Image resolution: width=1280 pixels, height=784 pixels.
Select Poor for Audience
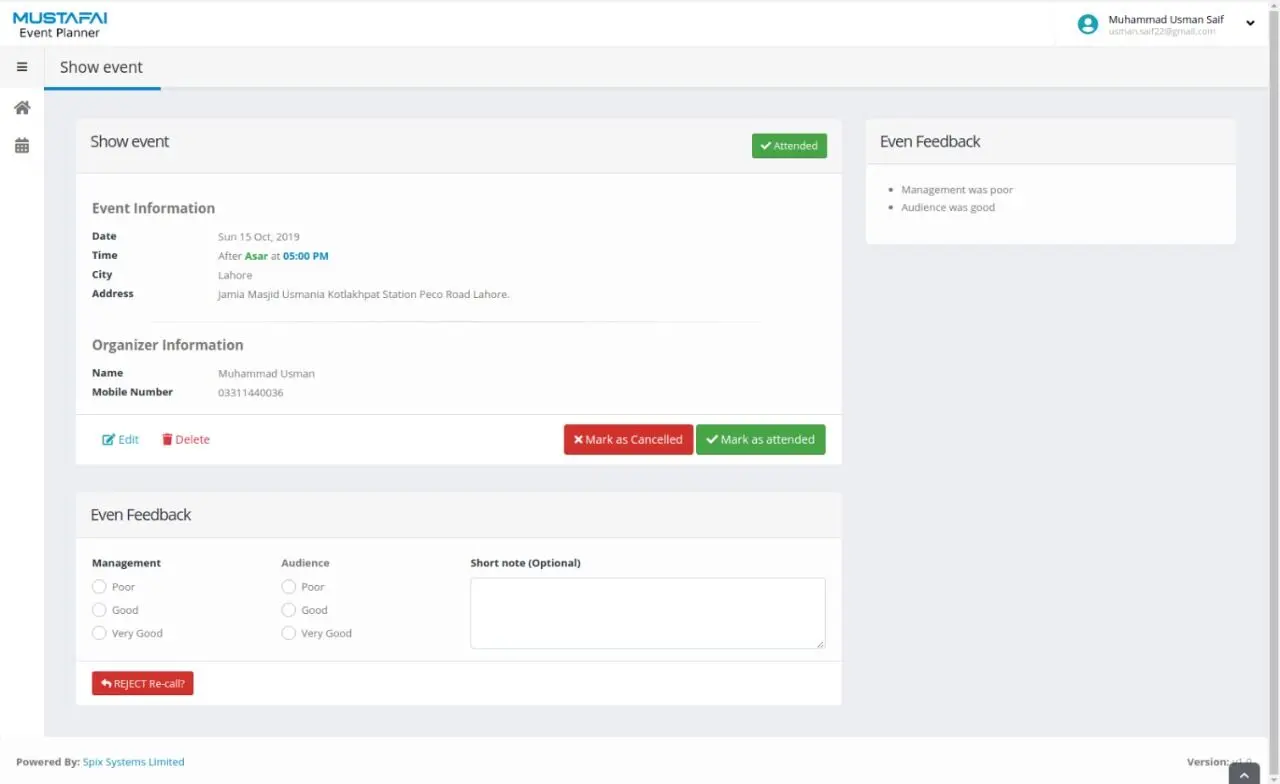click(x=289, y=587)
